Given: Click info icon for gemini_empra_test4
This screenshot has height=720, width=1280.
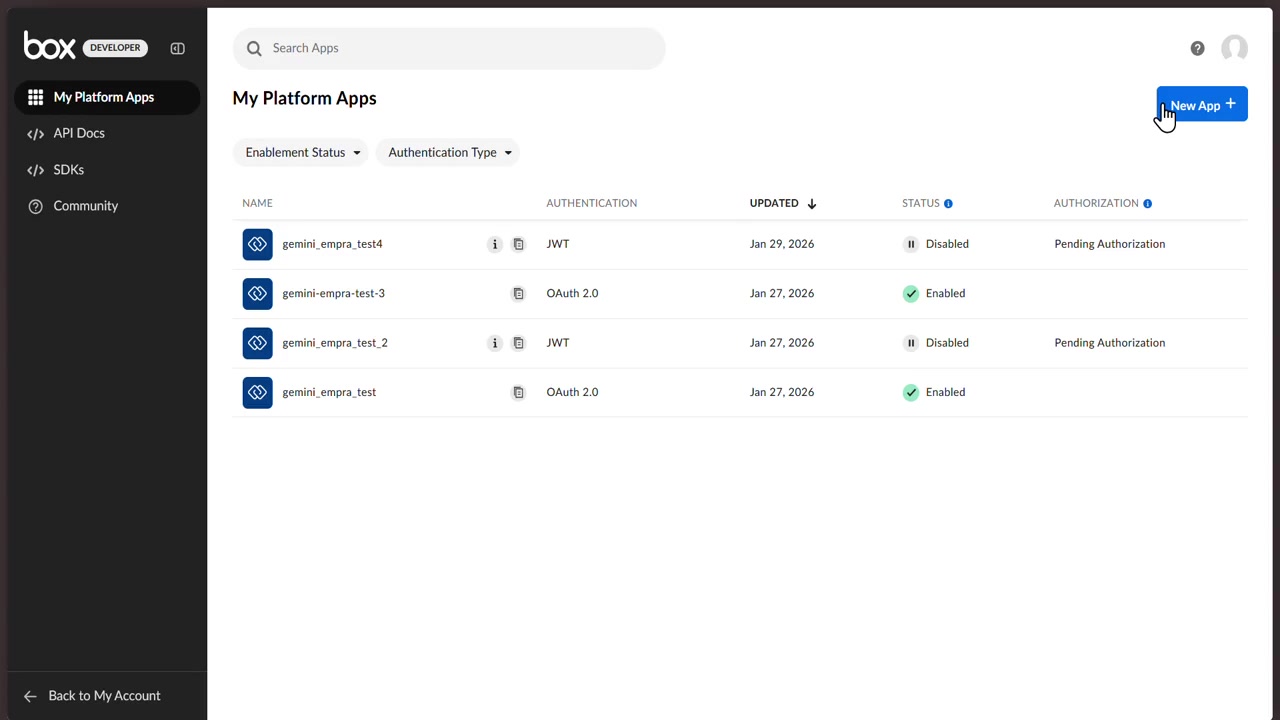Looking at the screenshot, I should (494, 244).
